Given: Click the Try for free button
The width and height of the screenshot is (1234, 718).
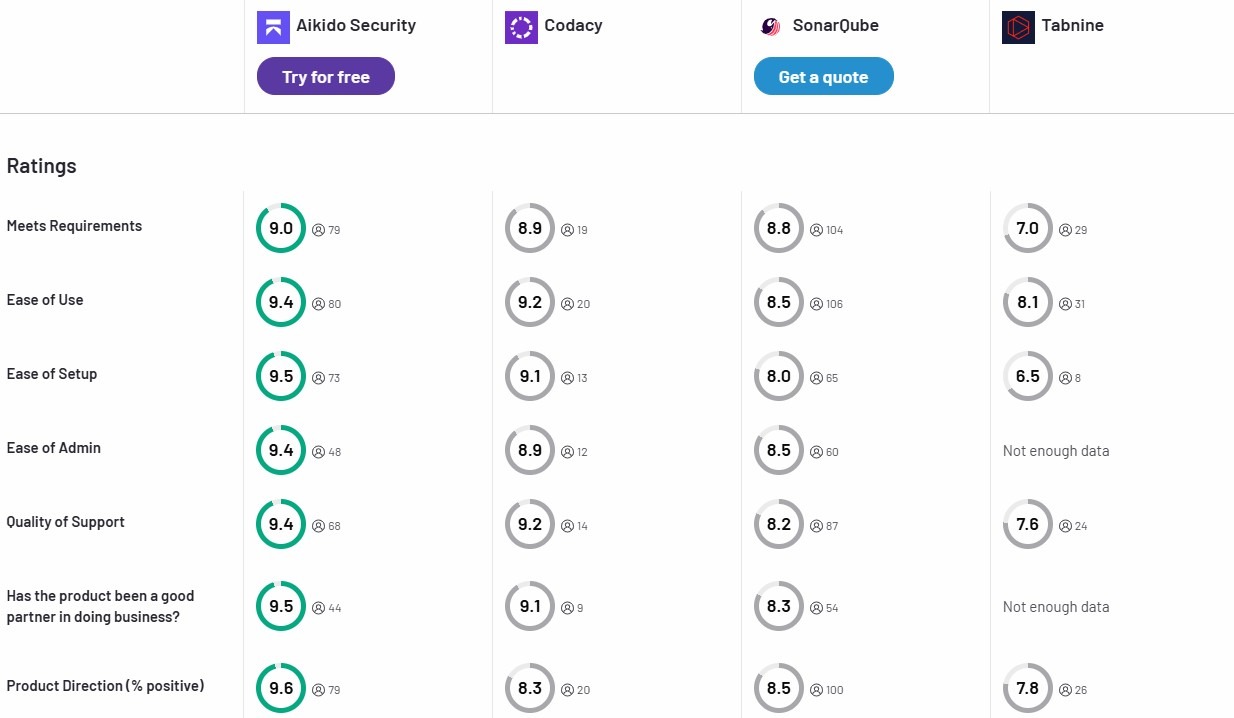Looking at the screenshot, I should click(x=326, y=76).
